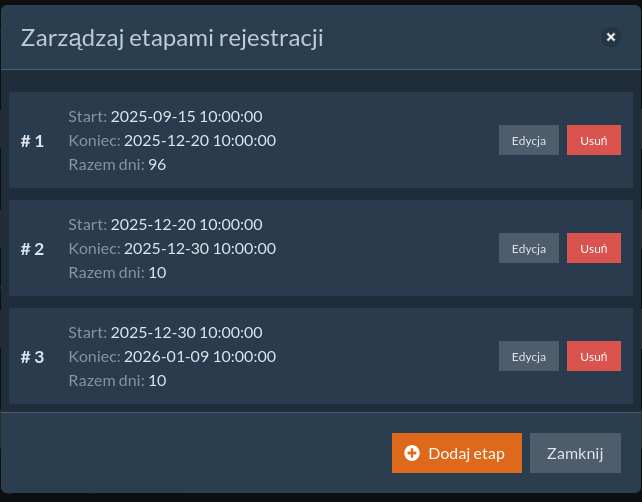
Task: Click end date 2026-01-09 10:00:00
Action: coord(199,356)
